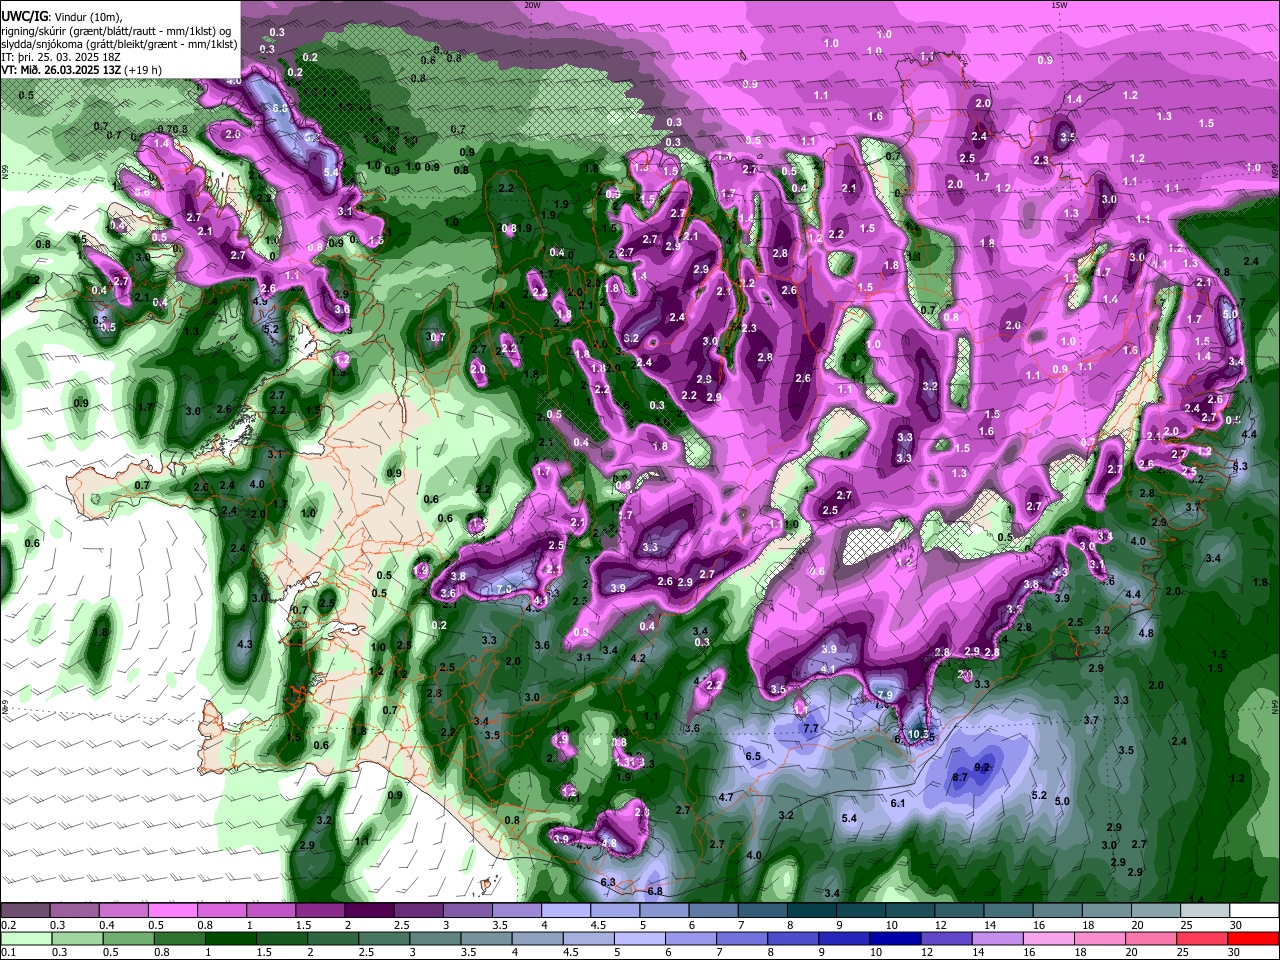Screen dimensions: 1280x960
Task: Click the darkest purple 2 swatch in upper legend row
Action: click(368, 911)
